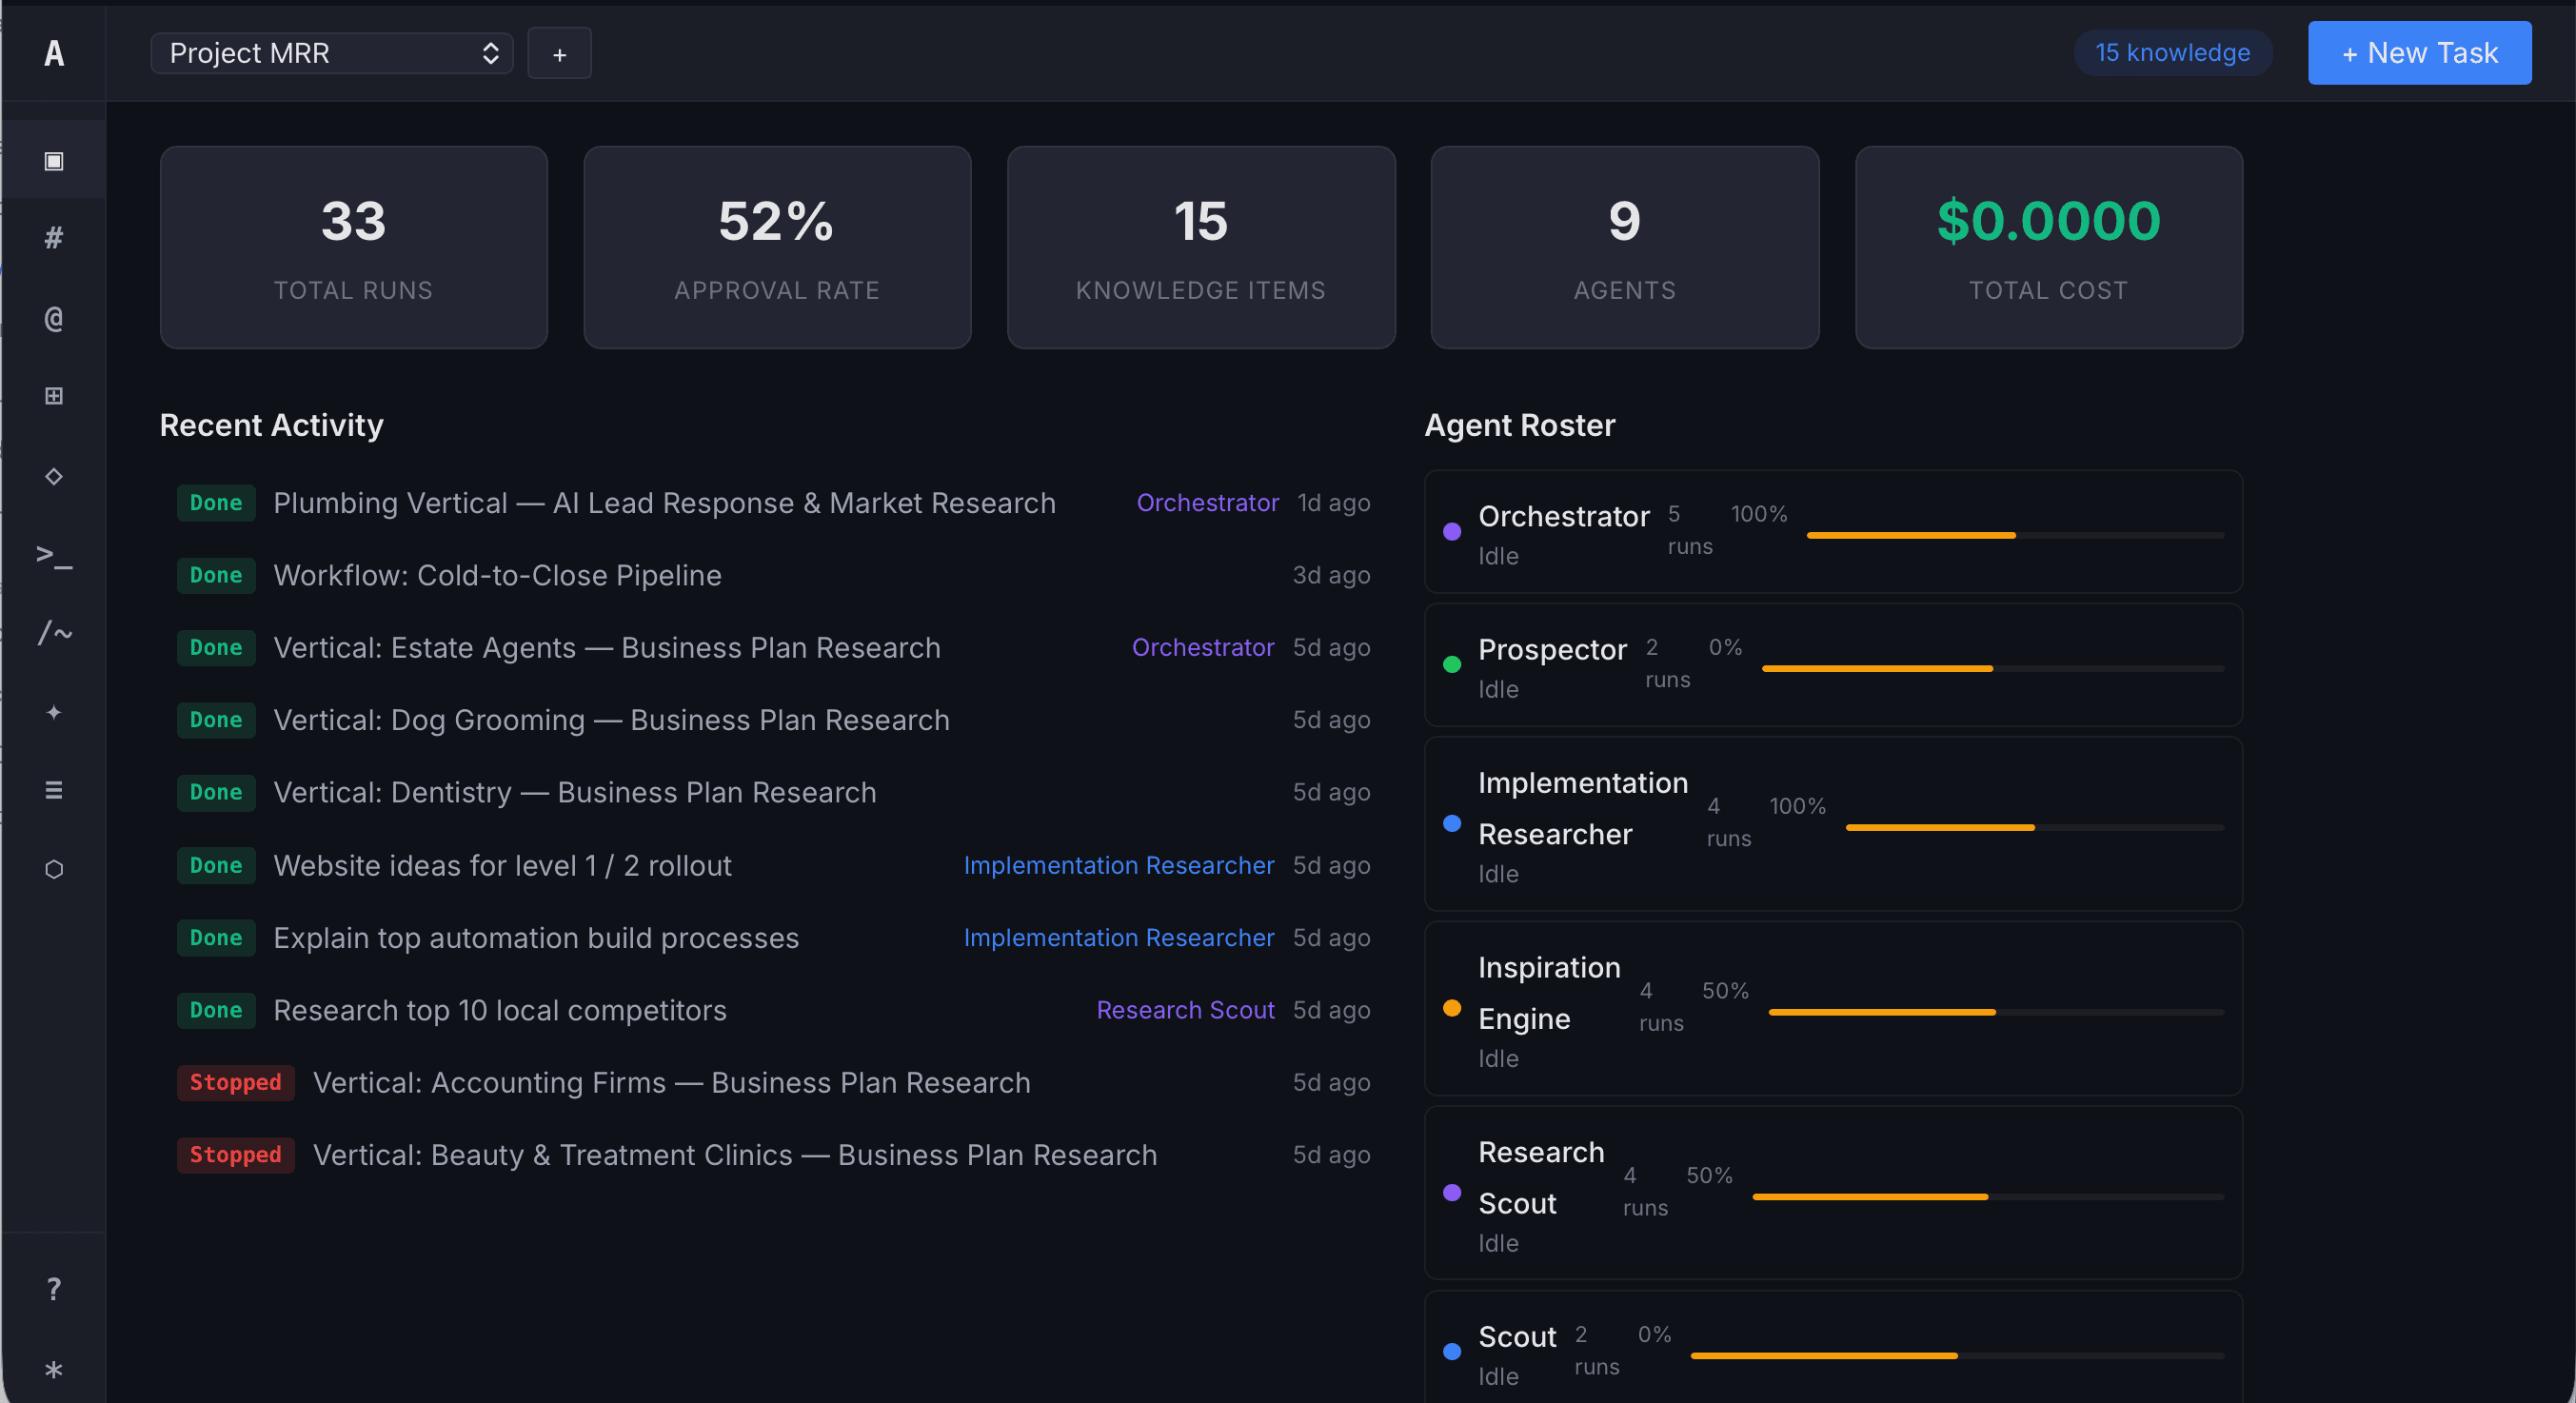
Task: Open help via the question mark icon
Action: (54, 1288)
